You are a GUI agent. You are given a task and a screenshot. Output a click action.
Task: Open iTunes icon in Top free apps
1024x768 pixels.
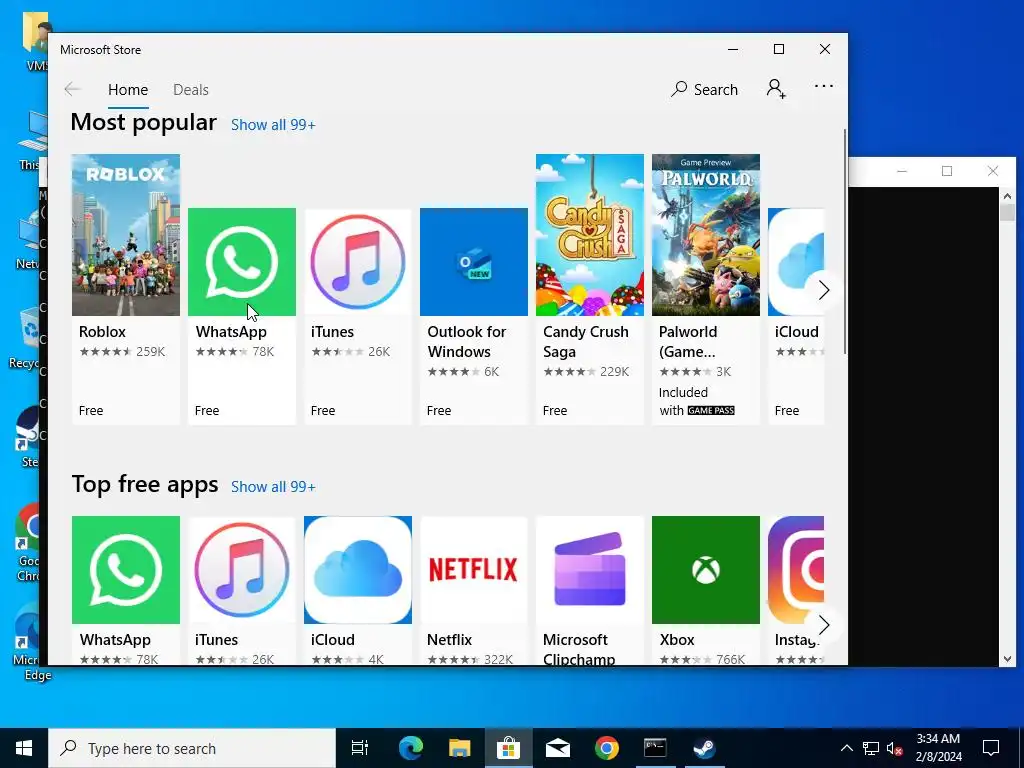242,570
